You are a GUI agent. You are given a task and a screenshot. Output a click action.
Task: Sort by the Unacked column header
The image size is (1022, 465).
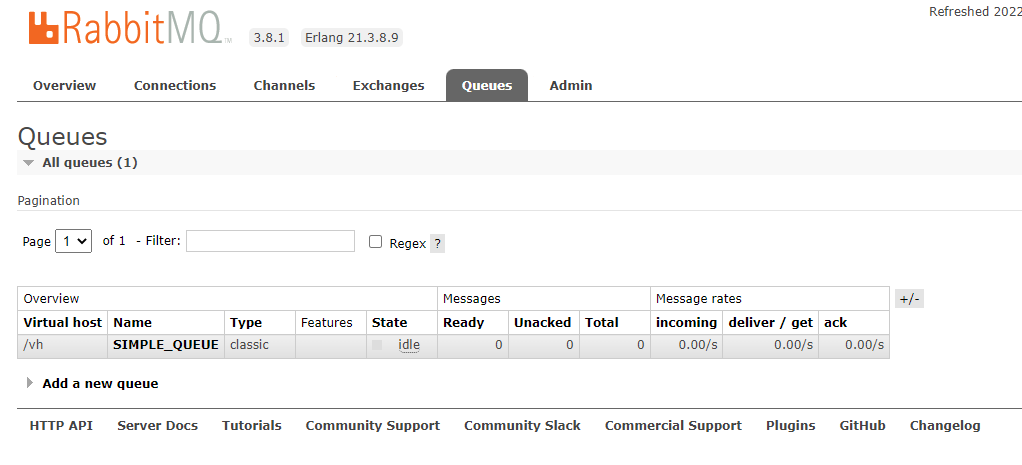coord(542,323)
